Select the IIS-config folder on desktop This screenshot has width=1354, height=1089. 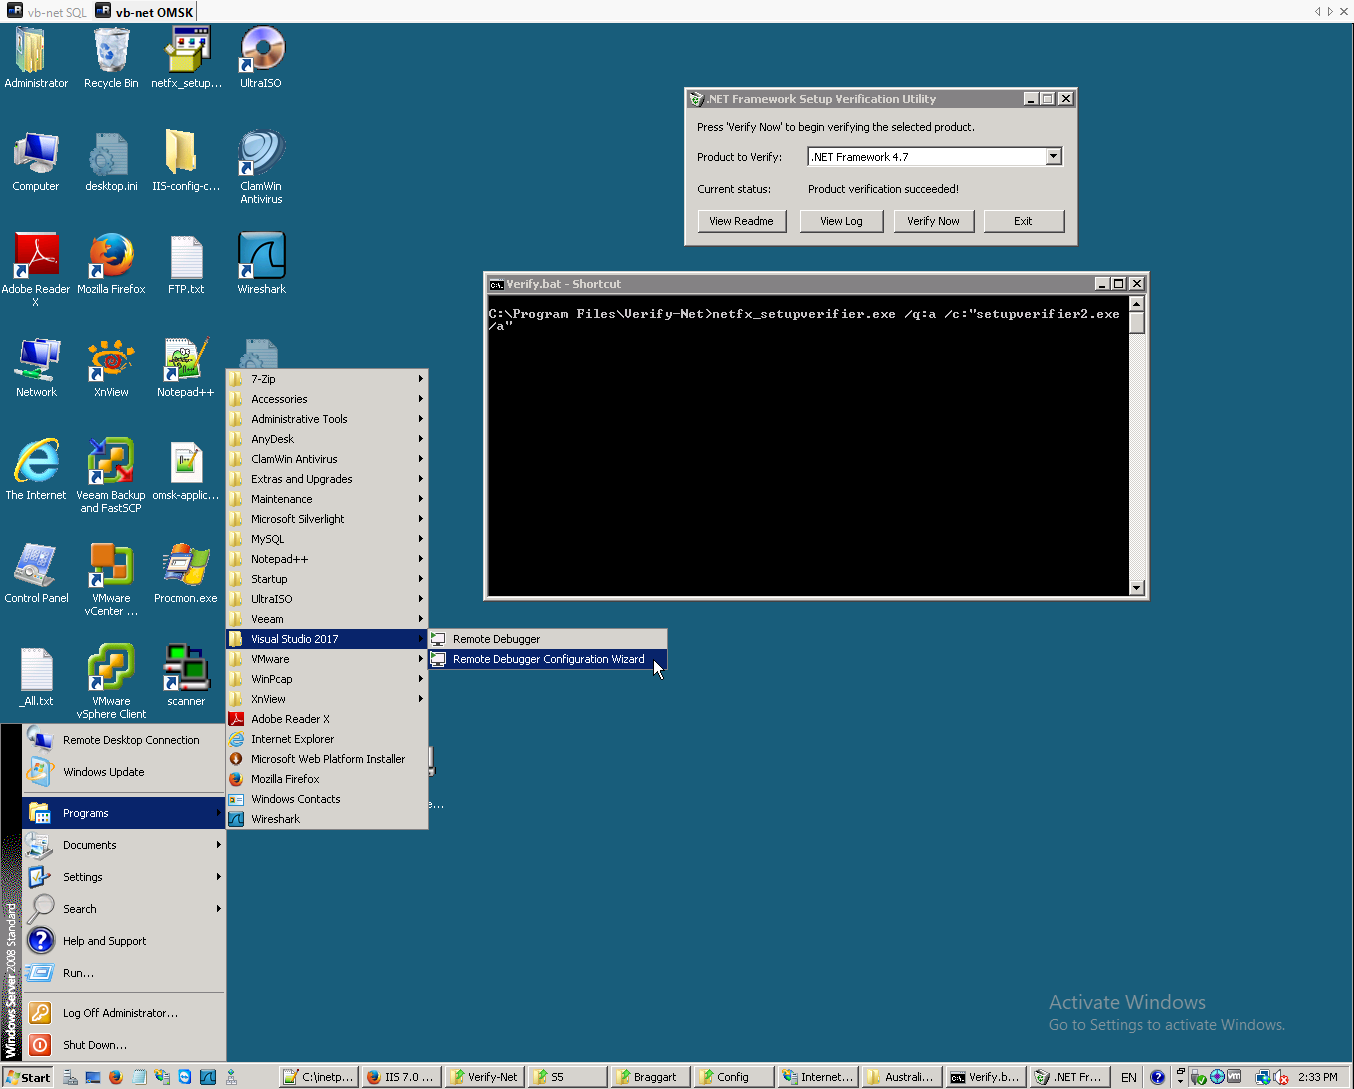[186, 161]
